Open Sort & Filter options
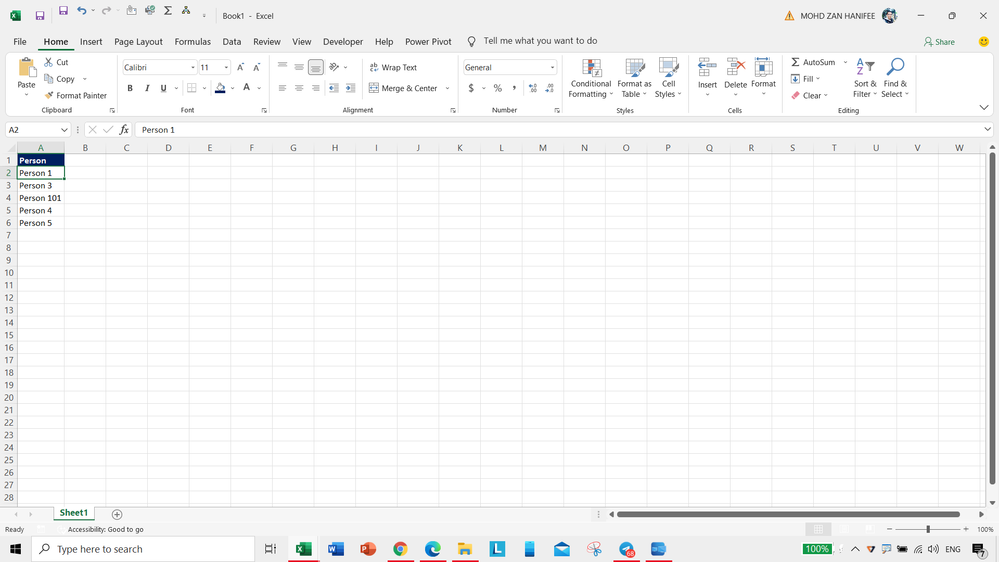This screenshot has height=562, width=999. 865,78
